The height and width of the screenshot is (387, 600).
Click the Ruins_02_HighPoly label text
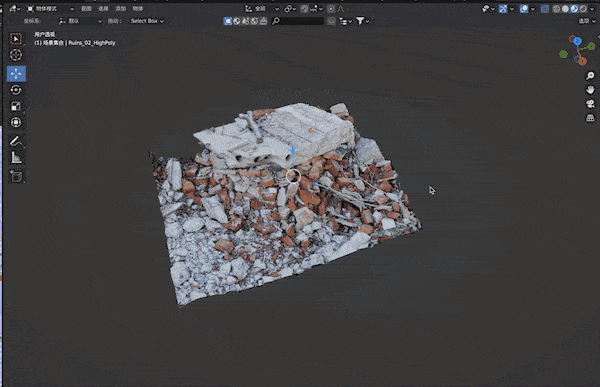pos(92,43)
